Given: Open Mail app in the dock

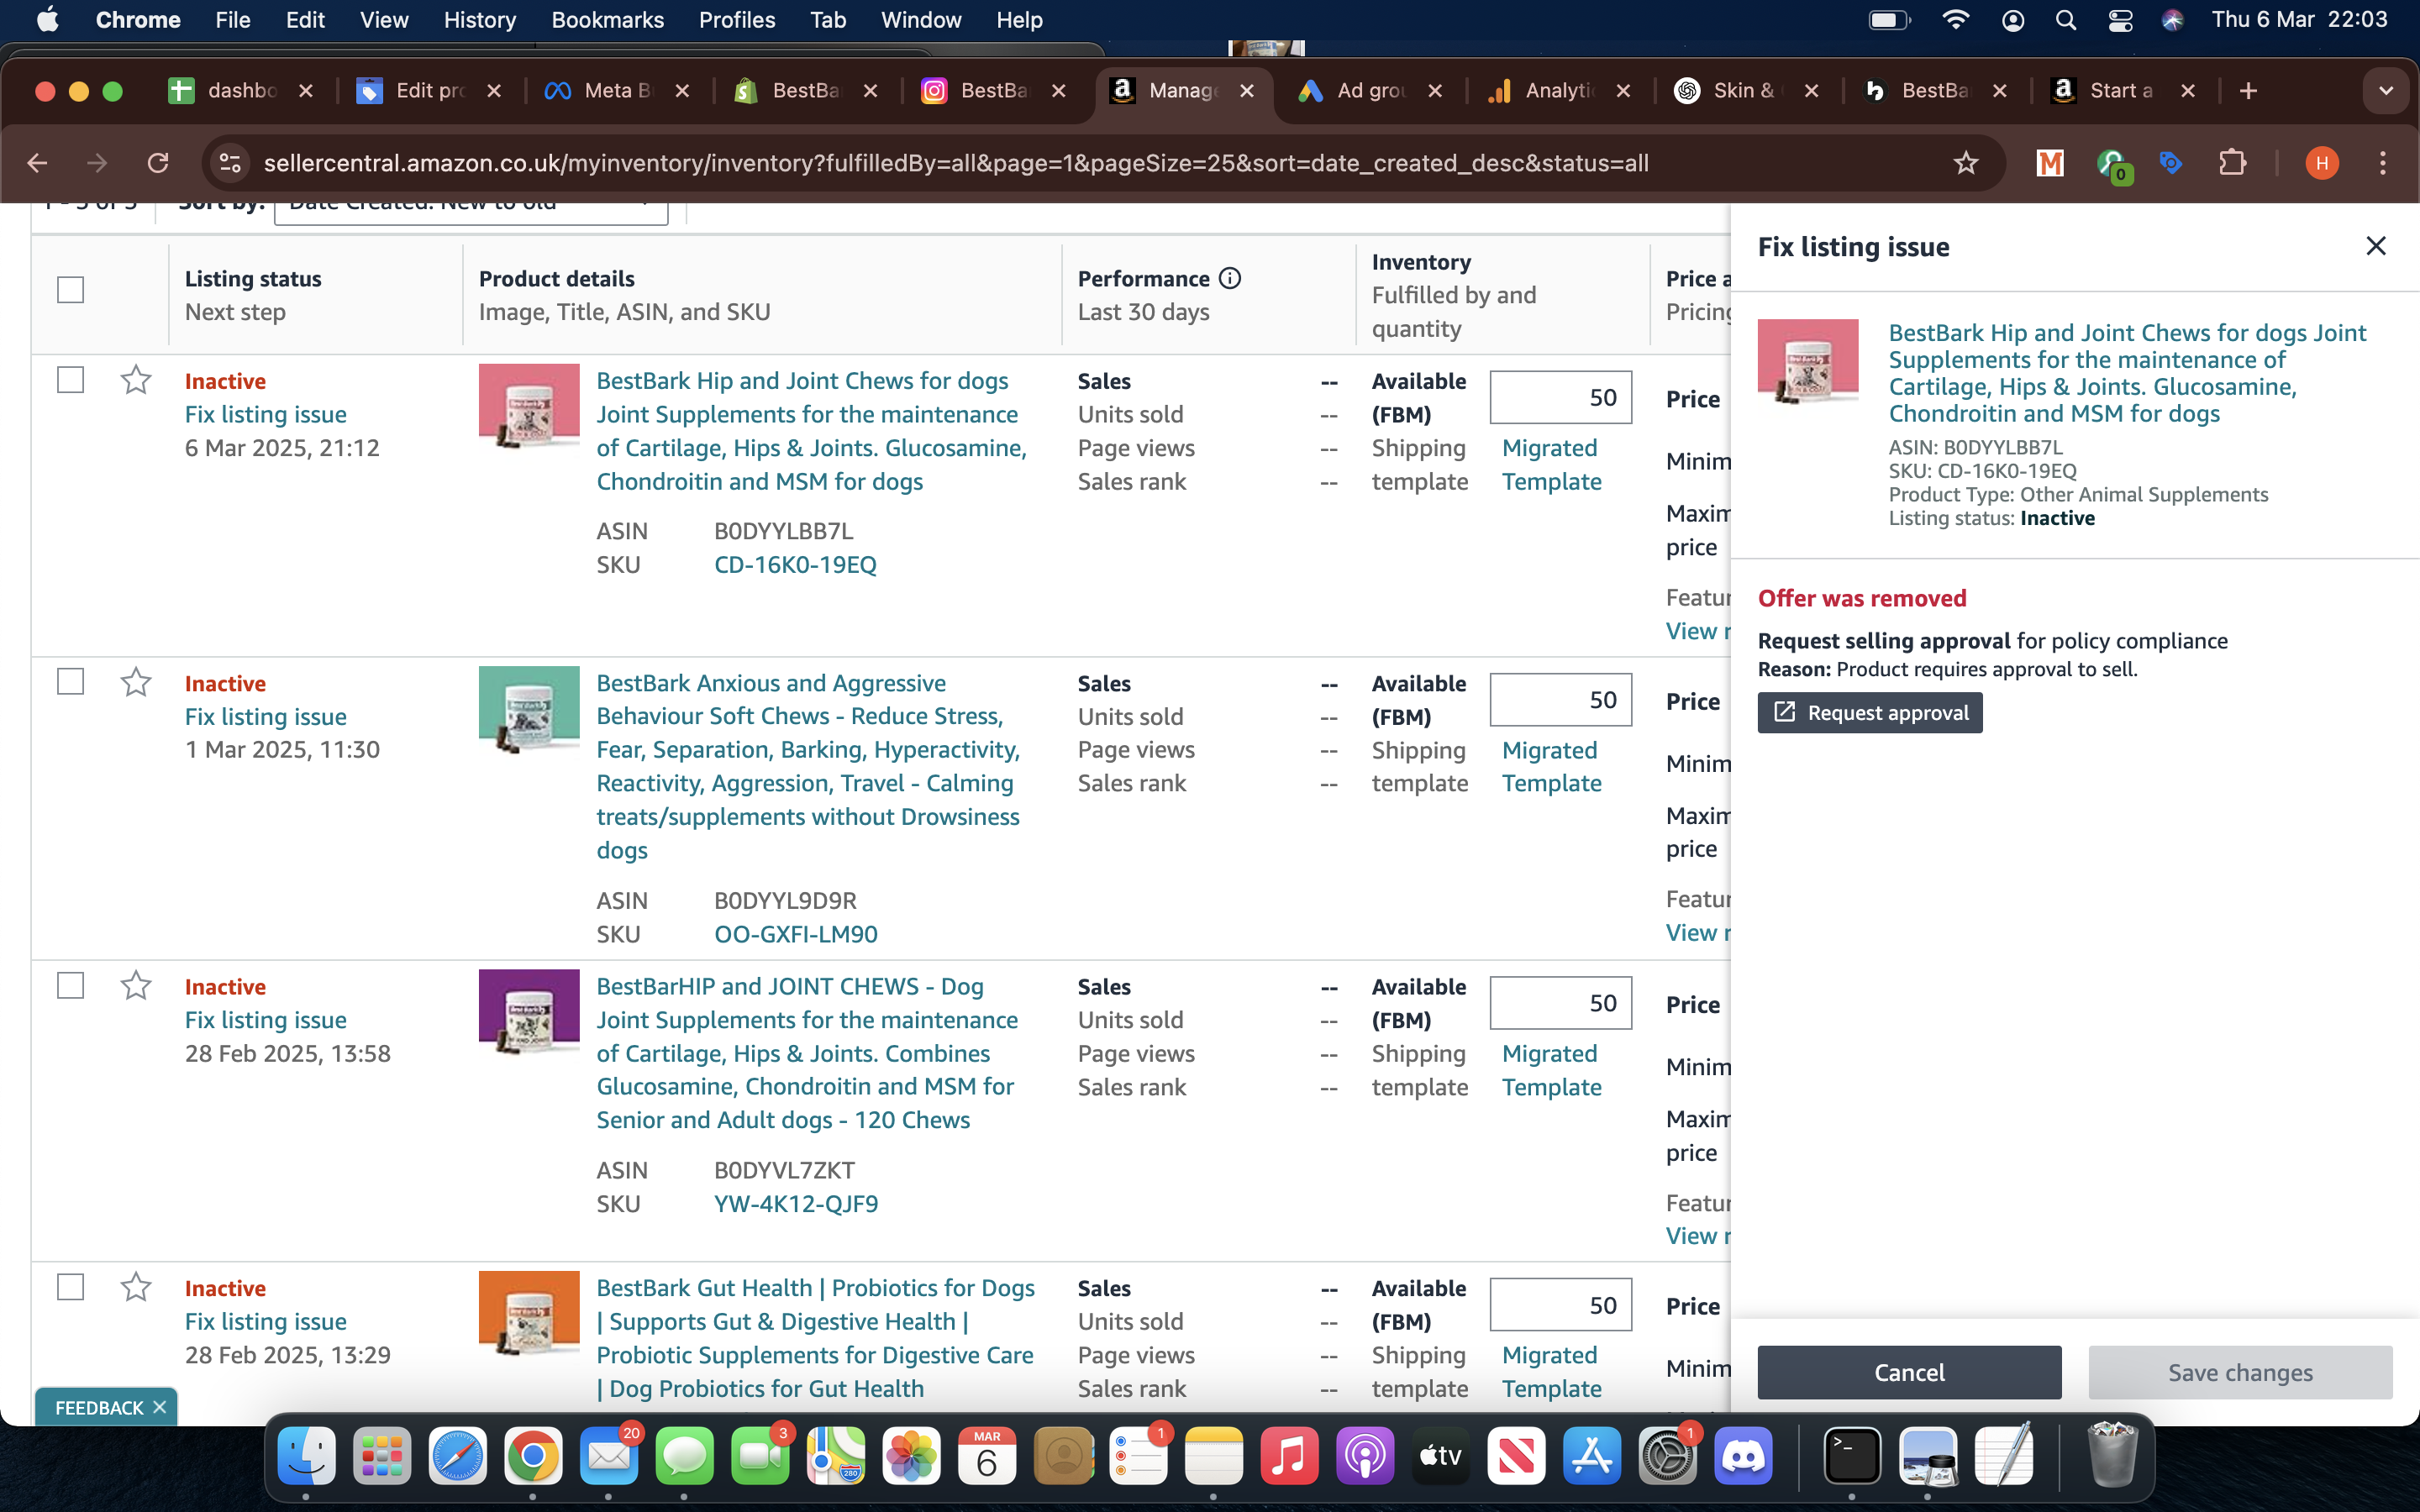Looking at the screenshot, I should 608,1455.
